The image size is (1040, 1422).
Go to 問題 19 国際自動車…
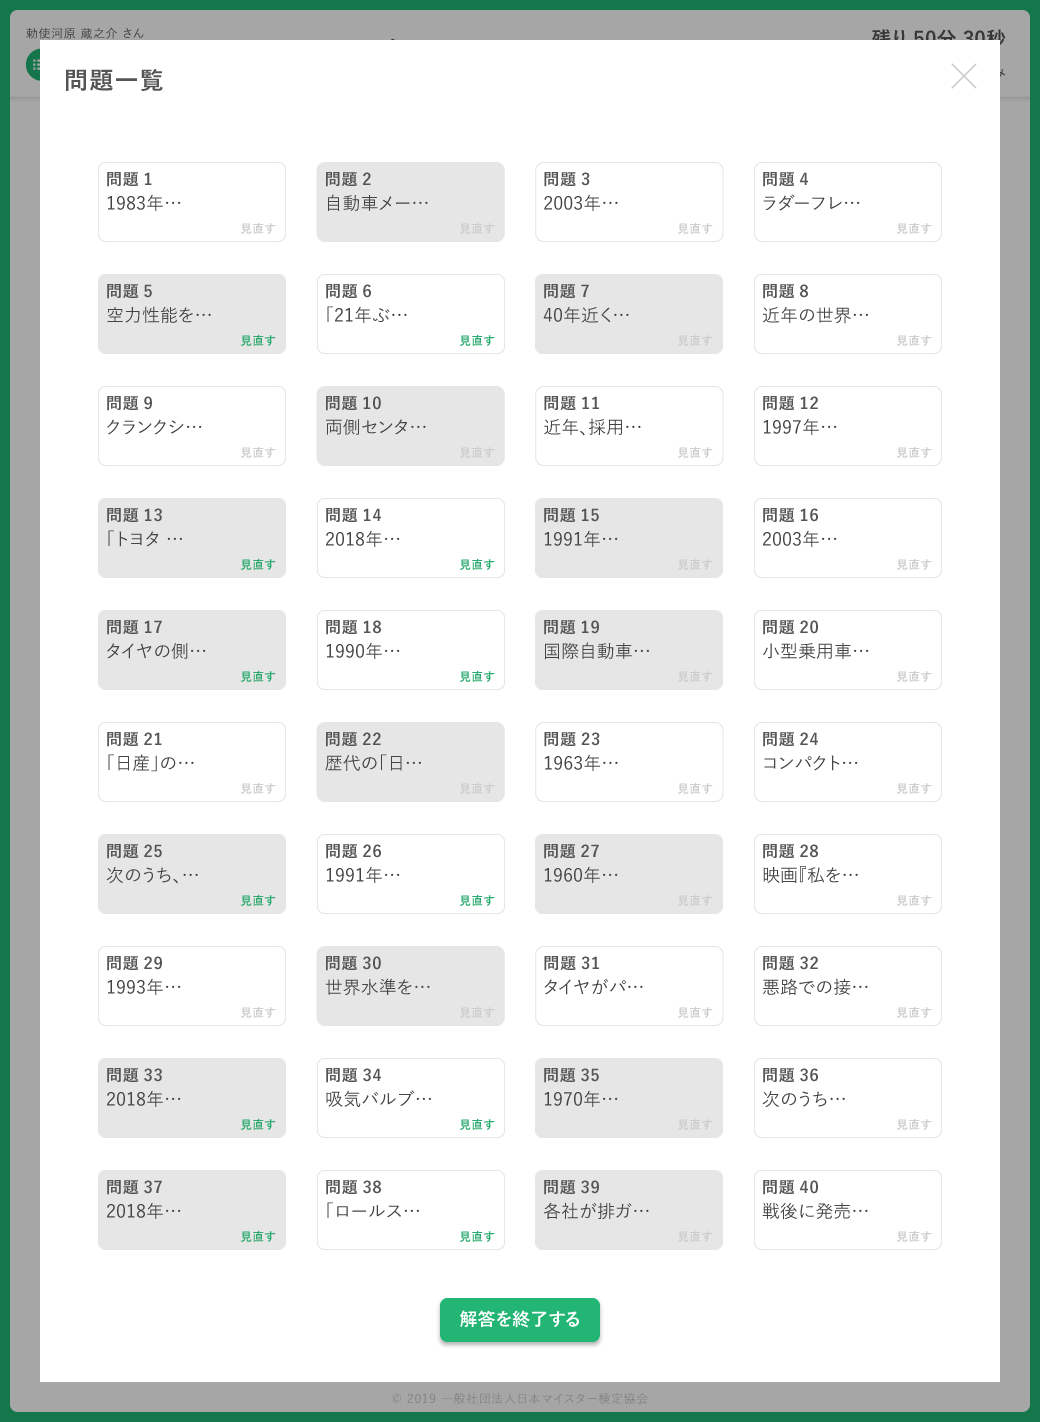(629, 650)
